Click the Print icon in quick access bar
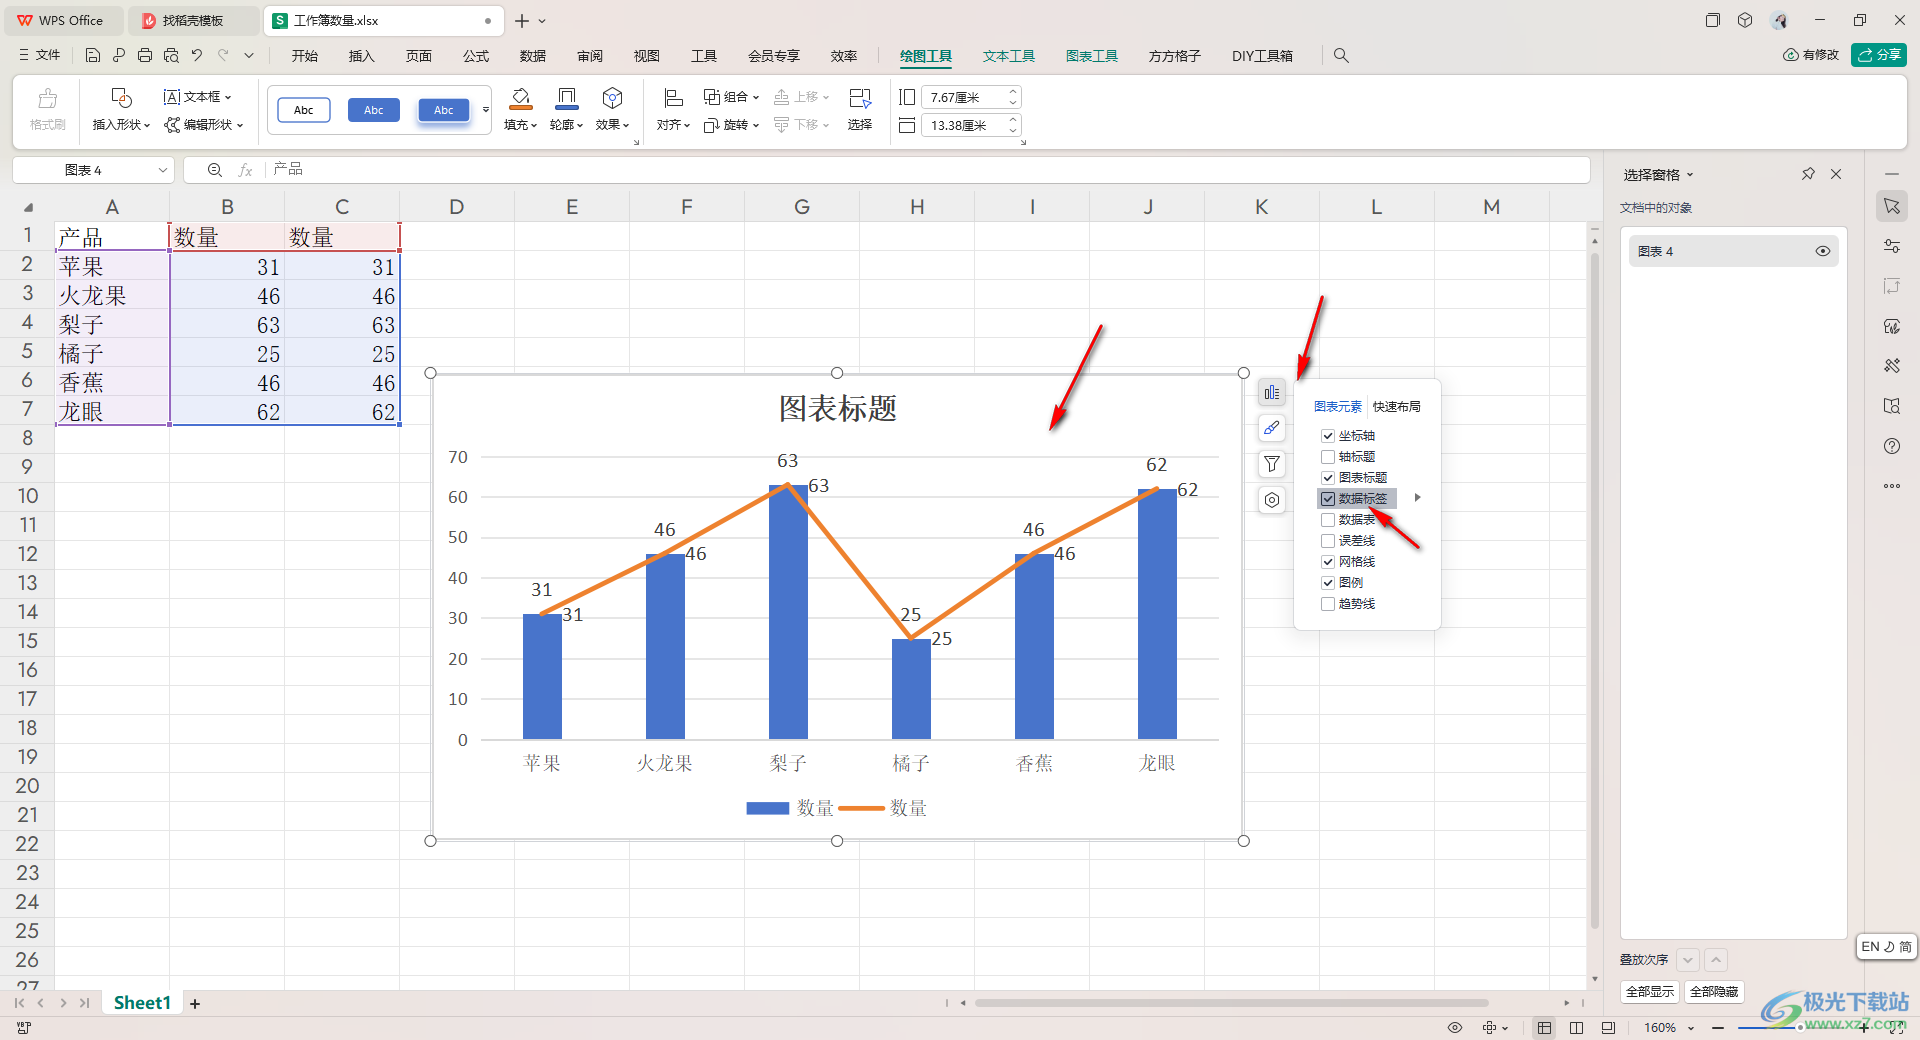This screenshot has height=1040, width=1920. pyautogui.click(x=145, y=56)
